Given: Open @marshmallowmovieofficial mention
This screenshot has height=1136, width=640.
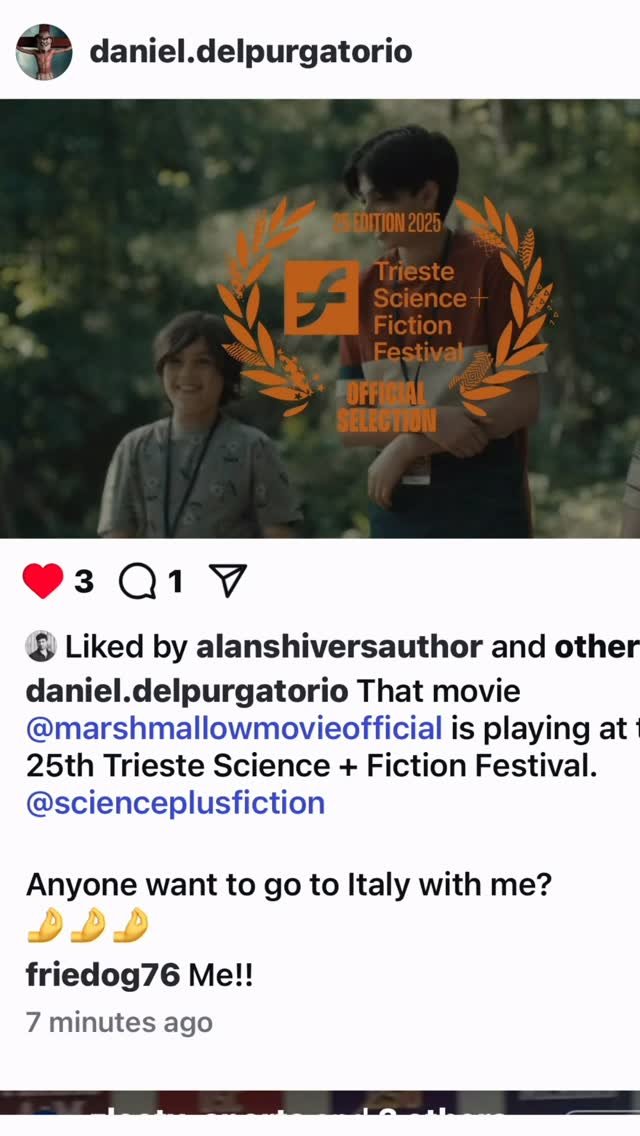Looking at the screenshot, I should tap(233, 727).
